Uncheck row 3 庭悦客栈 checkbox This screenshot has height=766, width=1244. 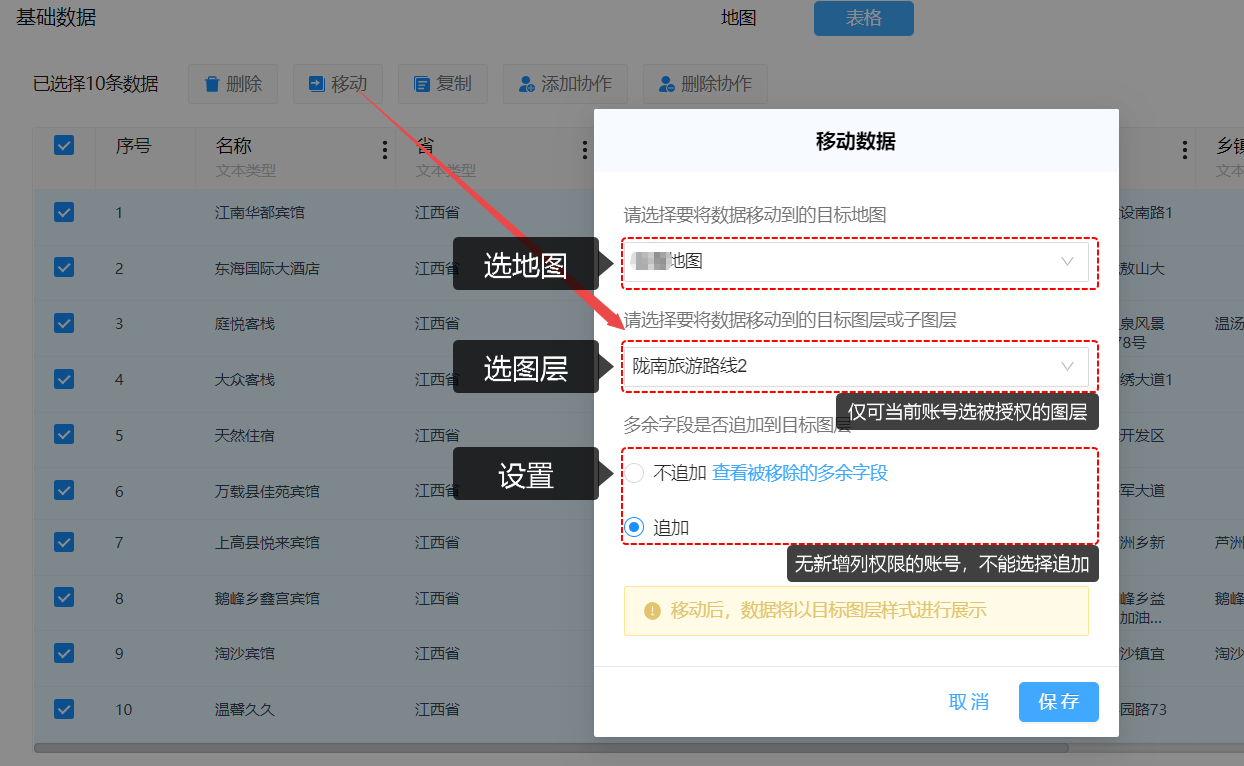[64, 323]
